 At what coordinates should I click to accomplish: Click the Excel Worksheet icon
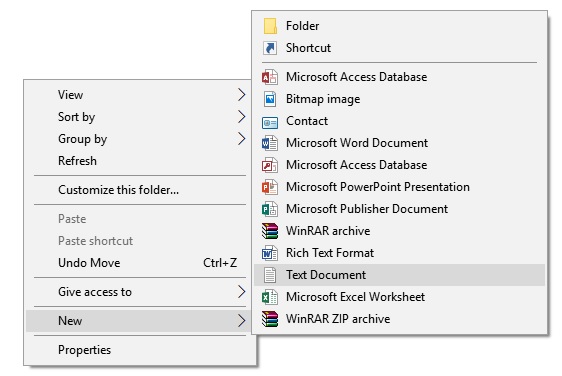coord(270,297)
